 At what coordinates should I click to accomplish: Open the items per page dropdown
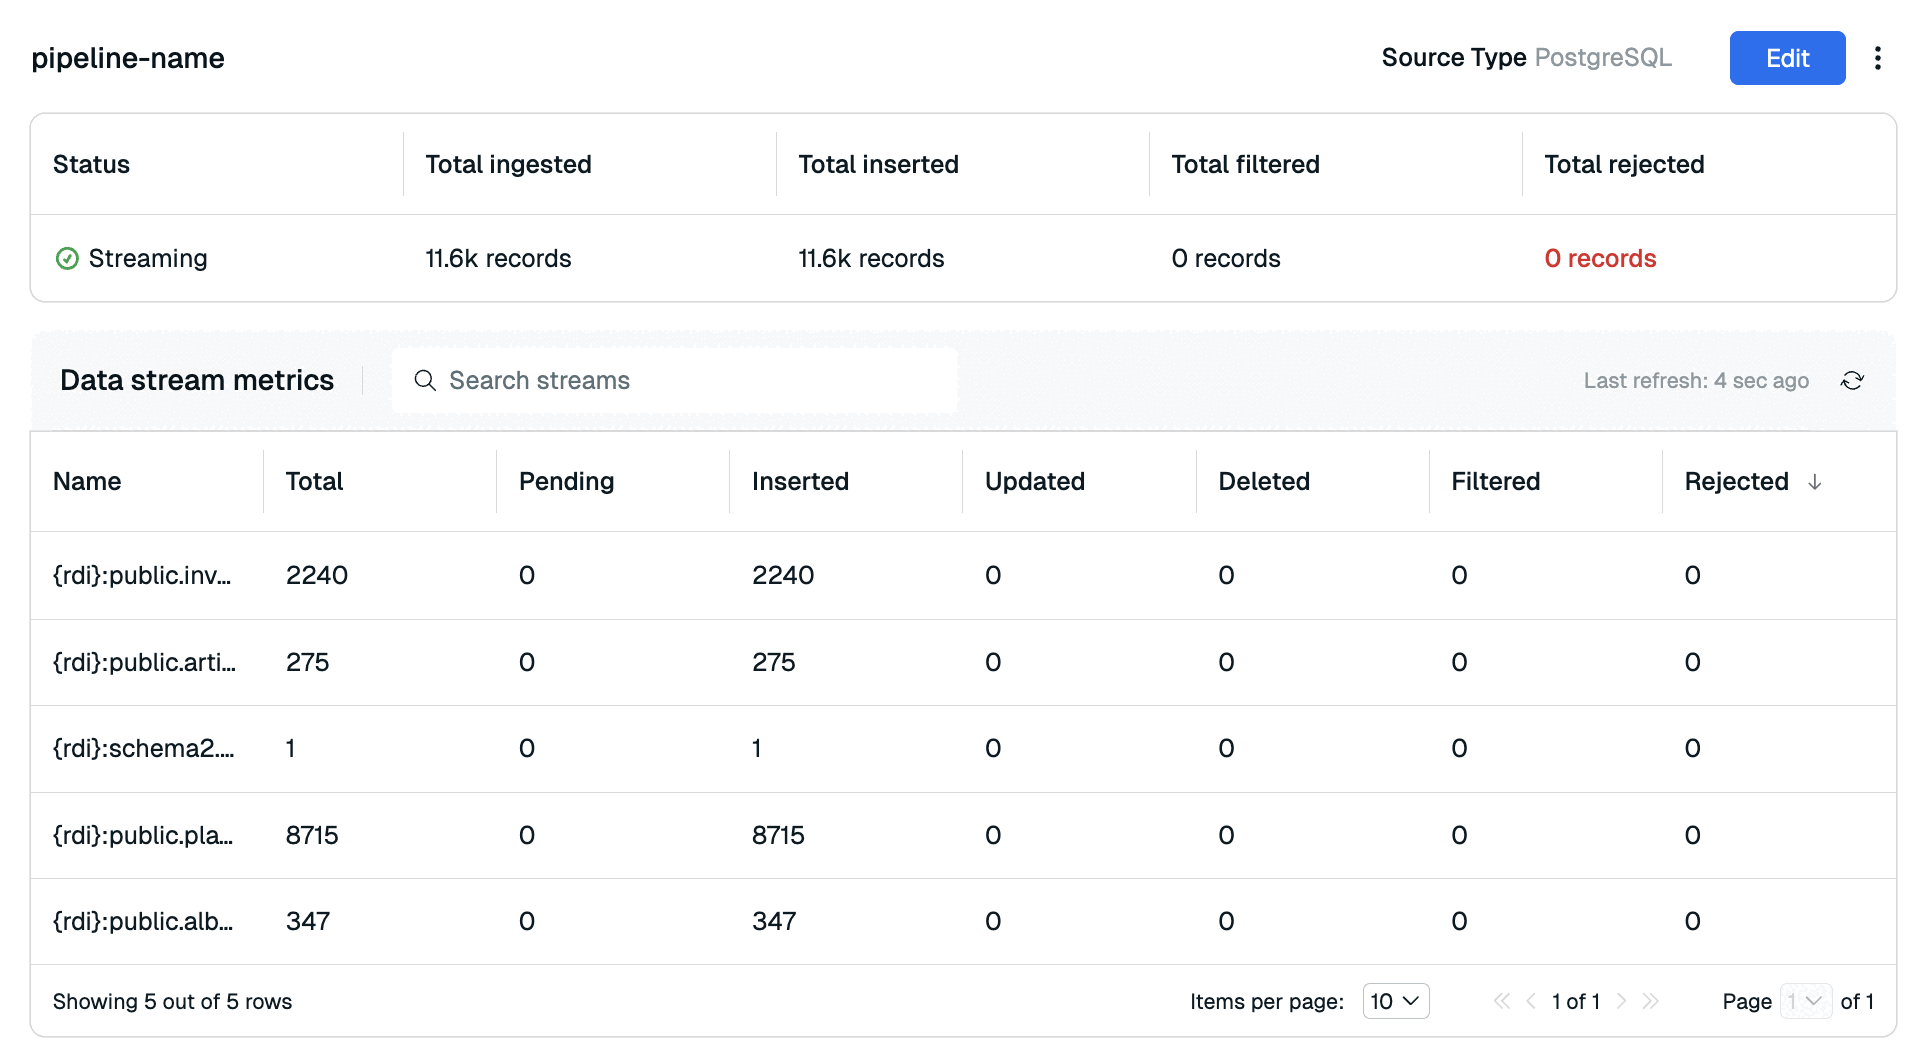tap(1395, 1001)
